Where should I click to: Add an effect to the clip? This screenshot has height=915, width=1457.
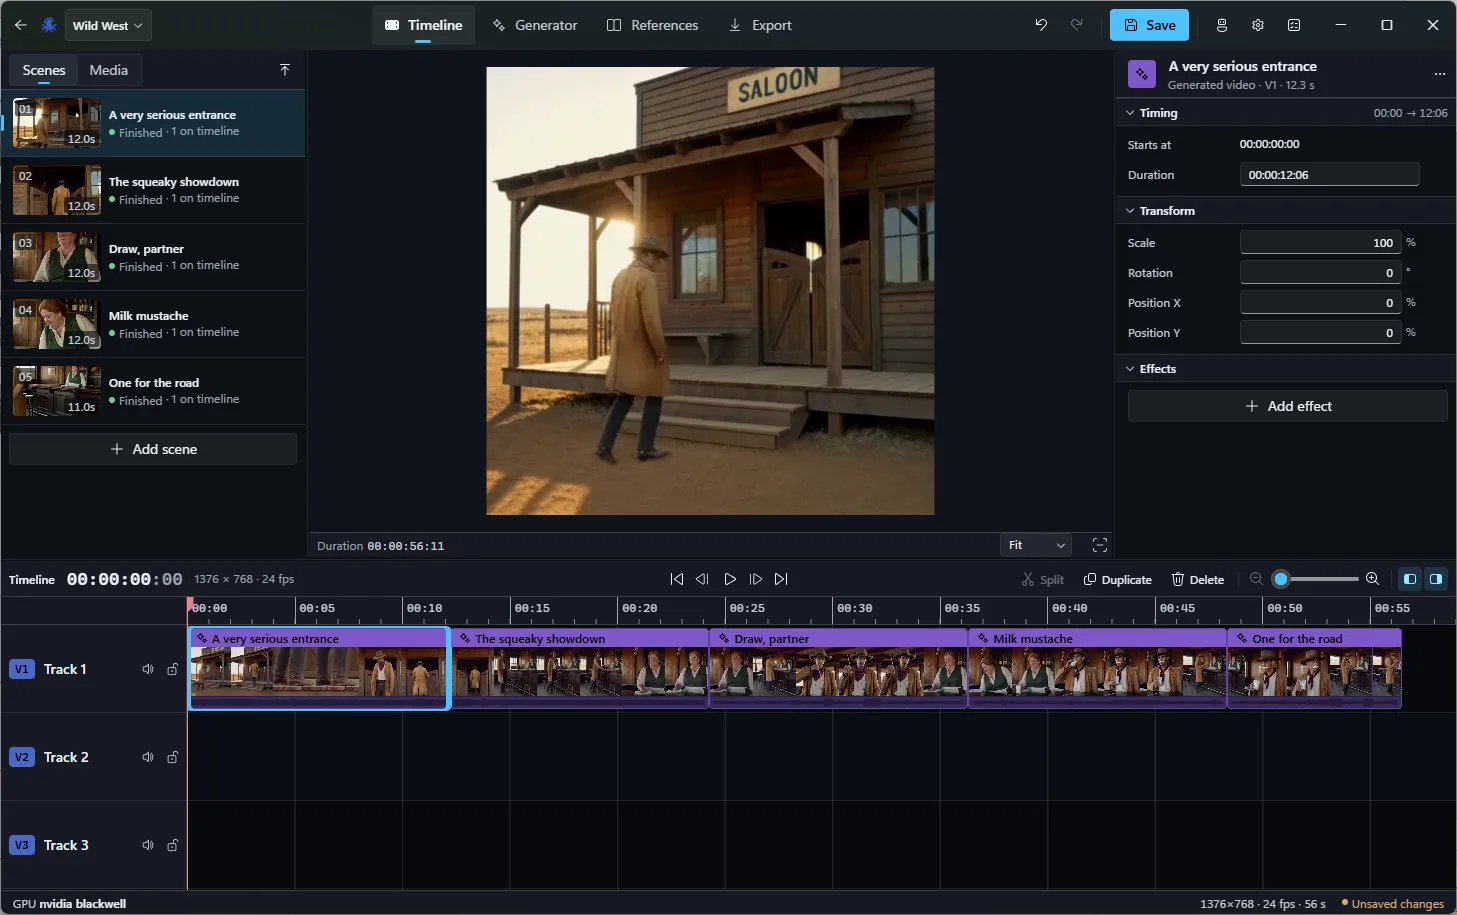[x=1287, y=406]
